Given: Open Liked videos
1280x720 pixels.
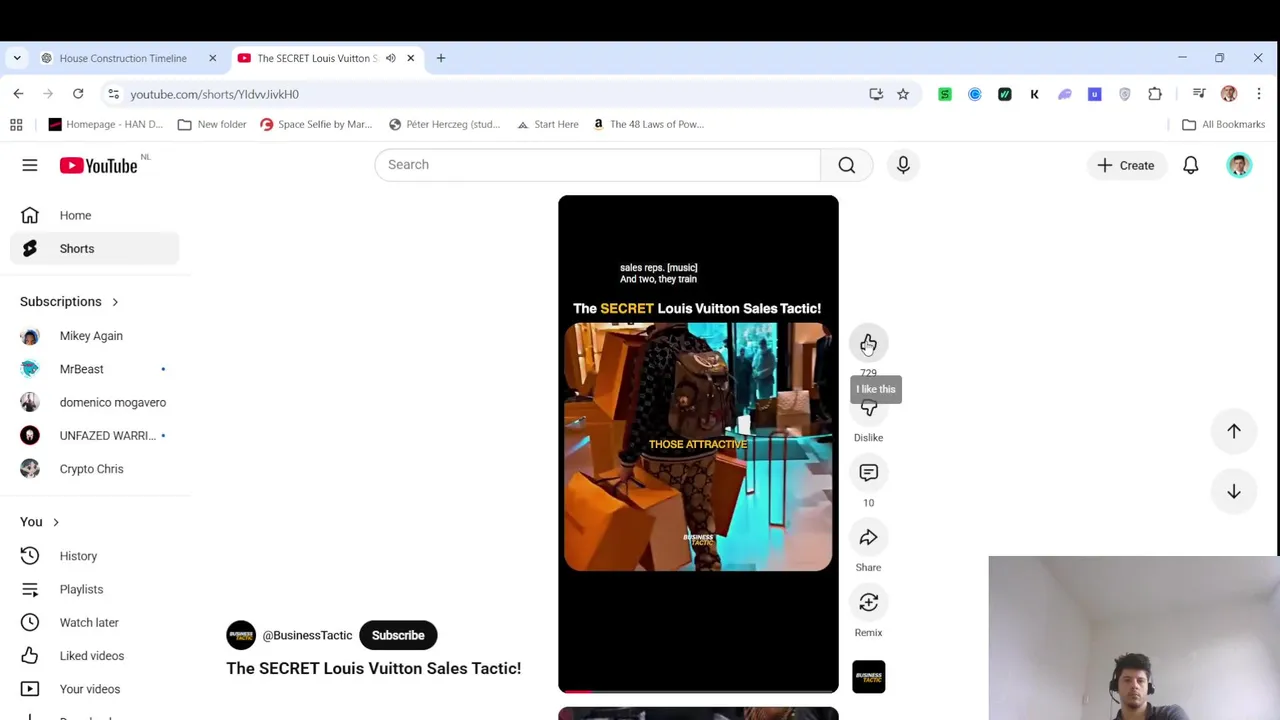Looking at the screenshot, I should tap(94, 656).
